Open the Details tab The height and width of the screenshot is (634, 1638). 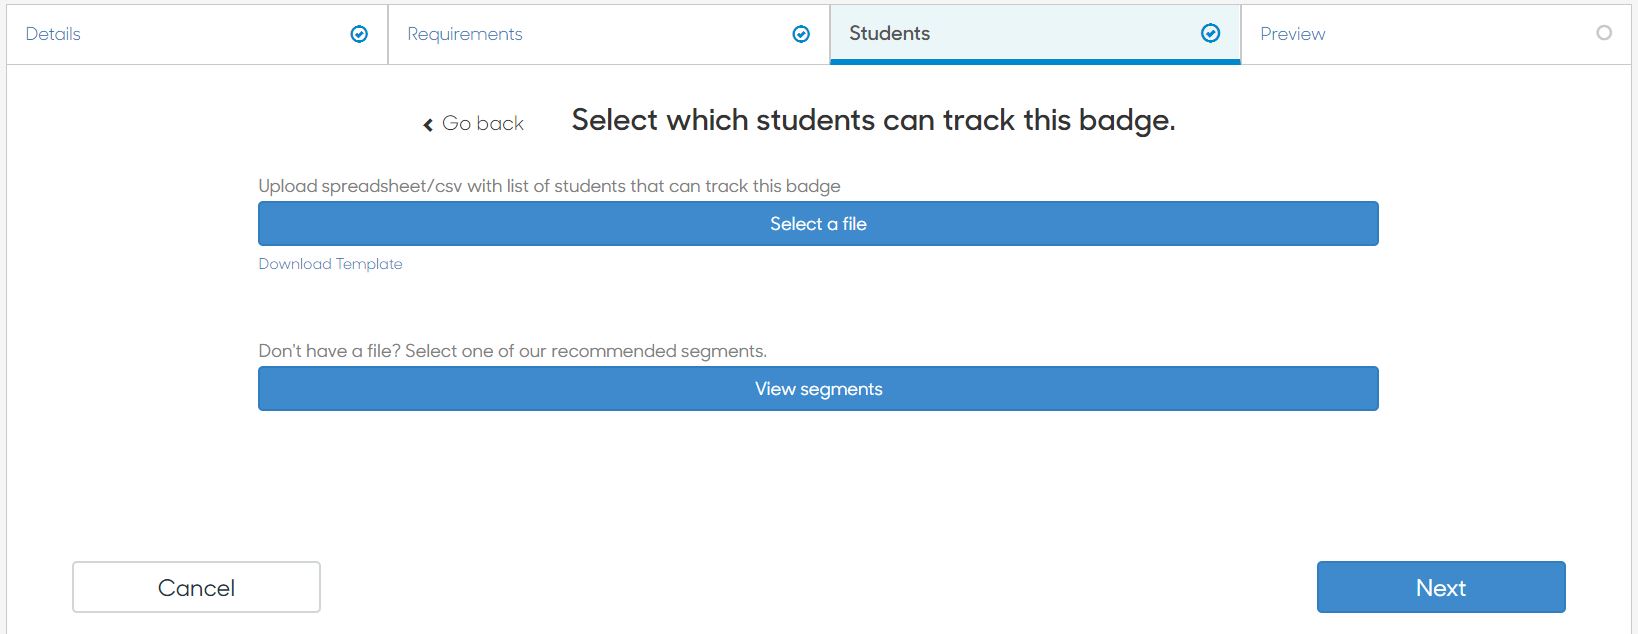(x=197, y=34)
